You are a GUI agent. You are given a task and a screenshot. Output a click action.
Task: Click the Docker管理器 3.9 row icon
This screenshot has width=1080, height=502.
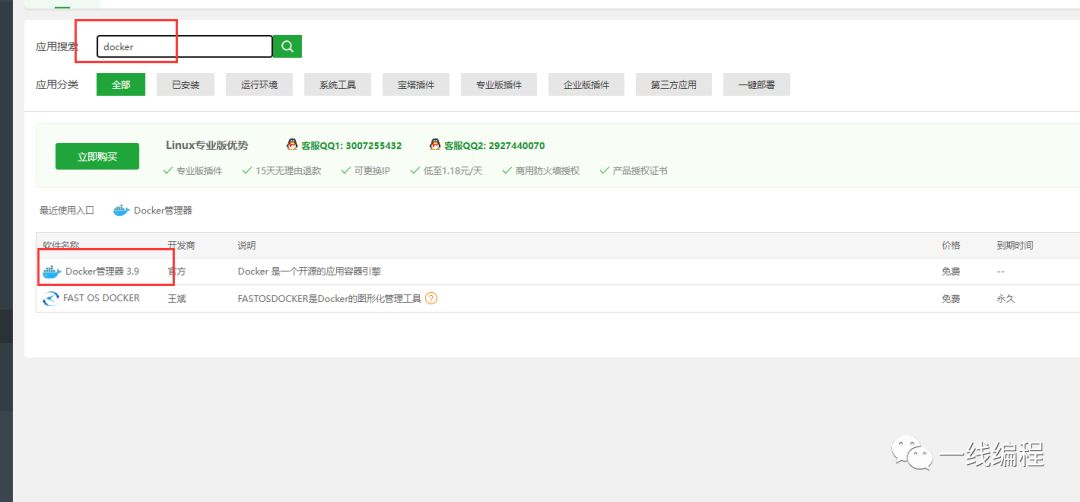click(52, 272)
